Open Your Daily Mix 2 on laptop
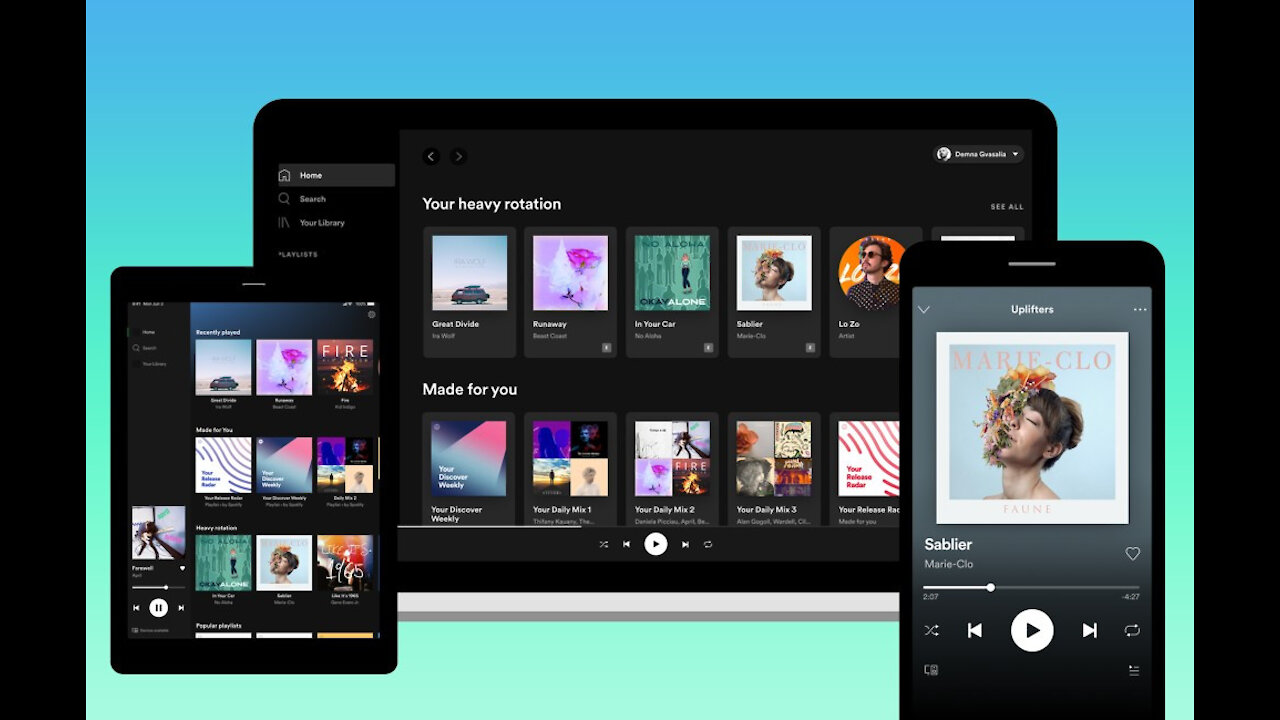Screen dimensions: 1280x720 coord(672,470)
